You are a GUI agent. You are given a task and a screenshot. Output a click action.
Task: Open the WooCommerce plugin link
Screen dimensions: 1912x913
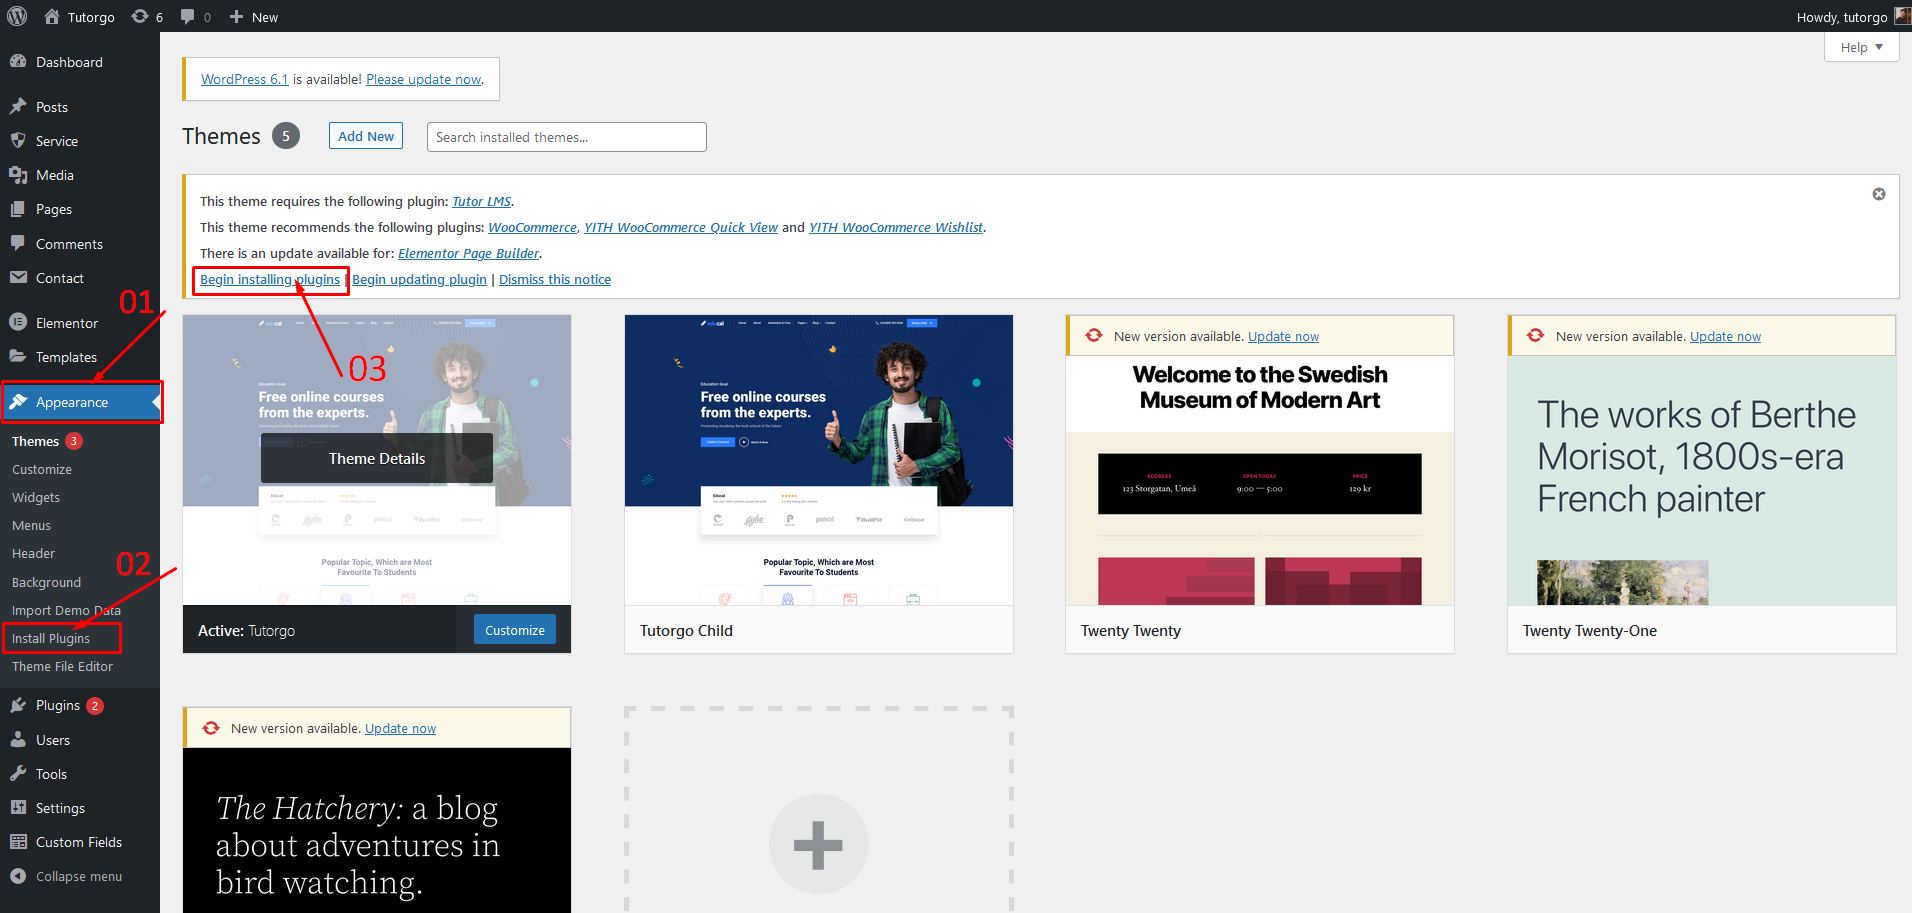click(532, 227)
